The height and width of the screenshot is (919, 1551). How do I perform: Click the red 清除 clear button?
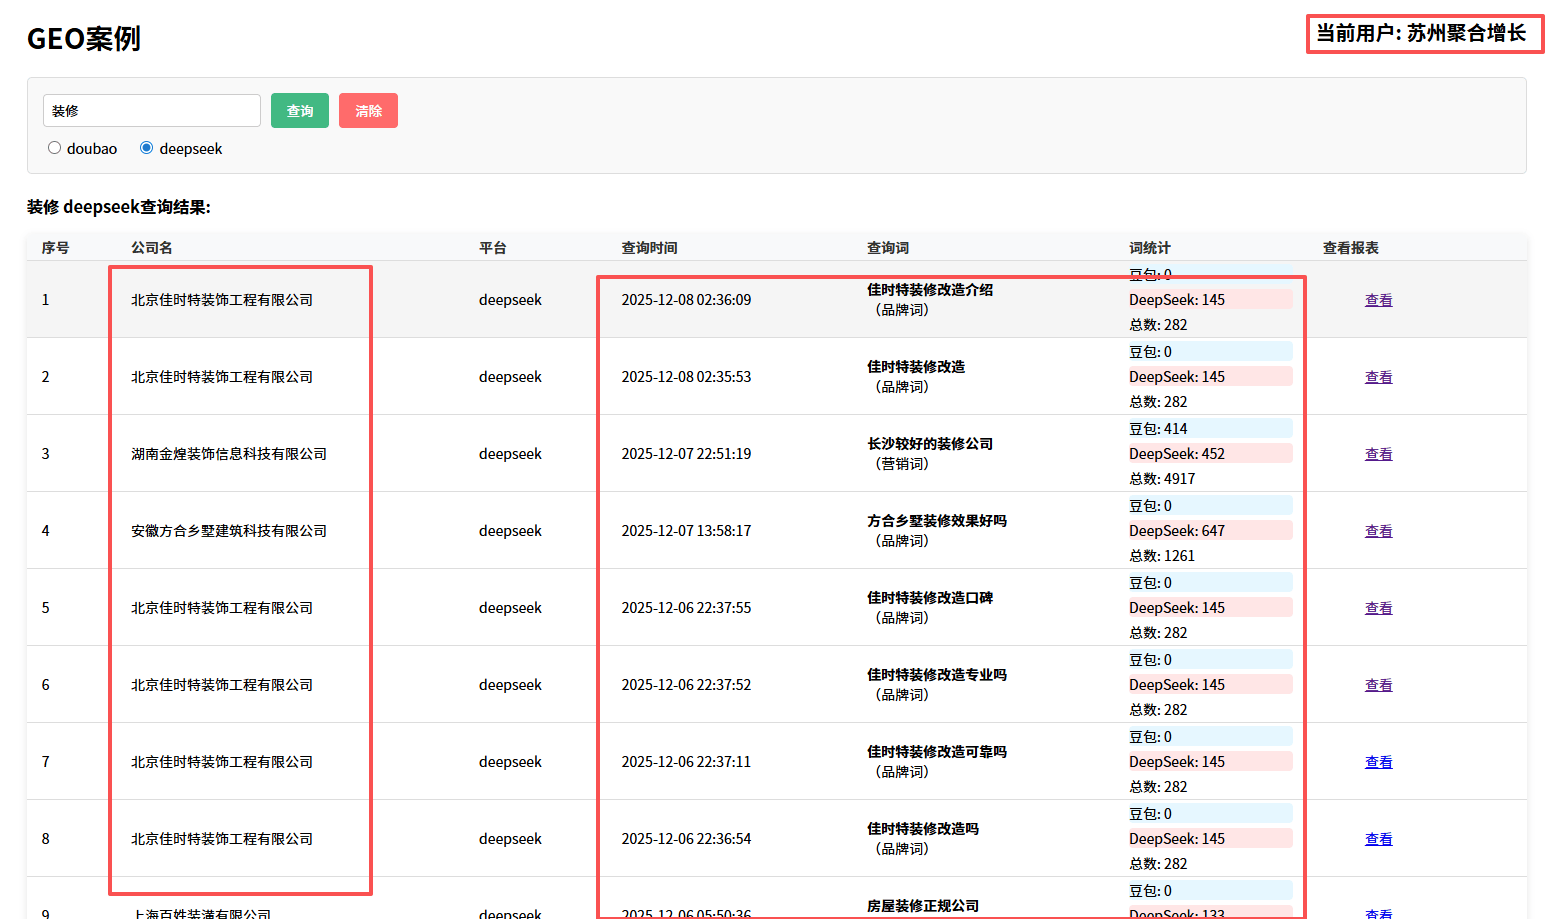[368, 111]
